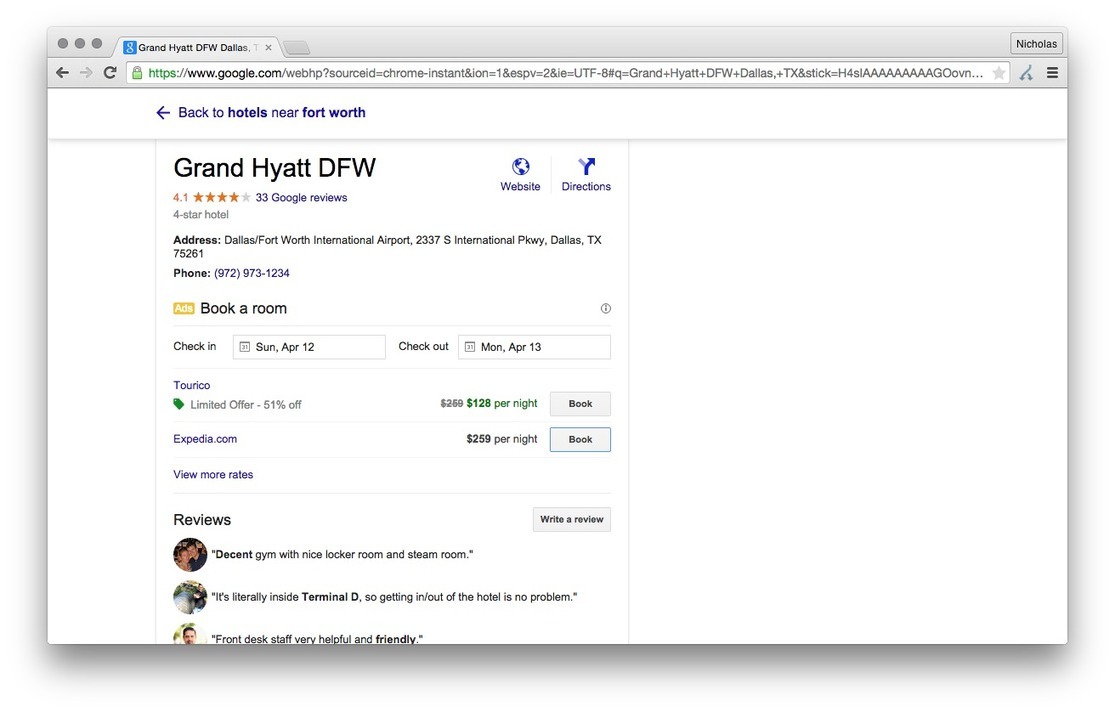Click the left arrow icon beside Back to hotels

tap(163, 112)
